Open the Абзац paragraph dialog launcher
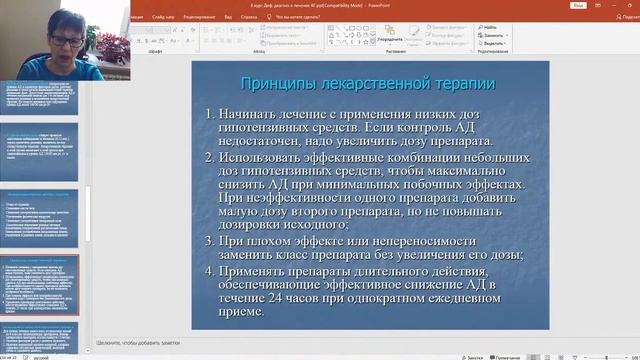640x360 pixels. [x=322, y=51]
